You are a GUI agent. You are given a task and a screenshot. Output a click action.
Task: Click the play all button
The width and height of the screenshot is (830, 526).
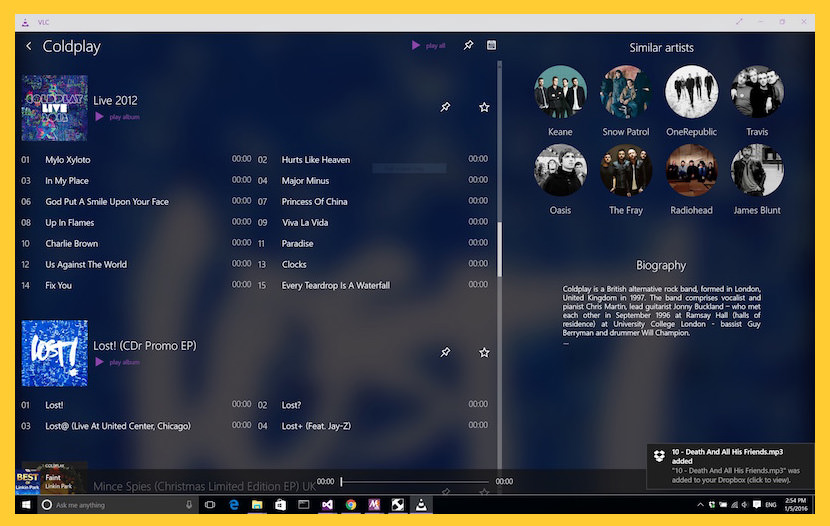pyautogui.click(x=429, y=46)
